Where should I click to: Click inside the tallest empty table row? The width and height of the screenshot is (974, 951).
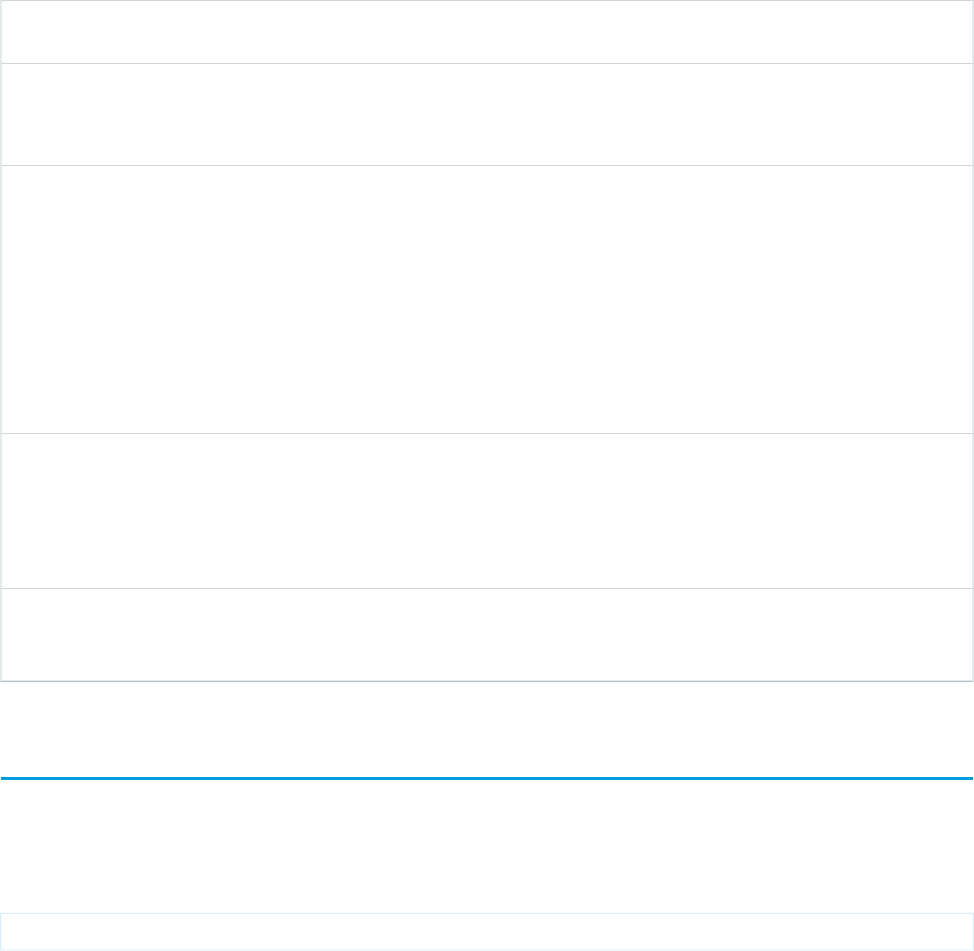(x=486, y=298)
